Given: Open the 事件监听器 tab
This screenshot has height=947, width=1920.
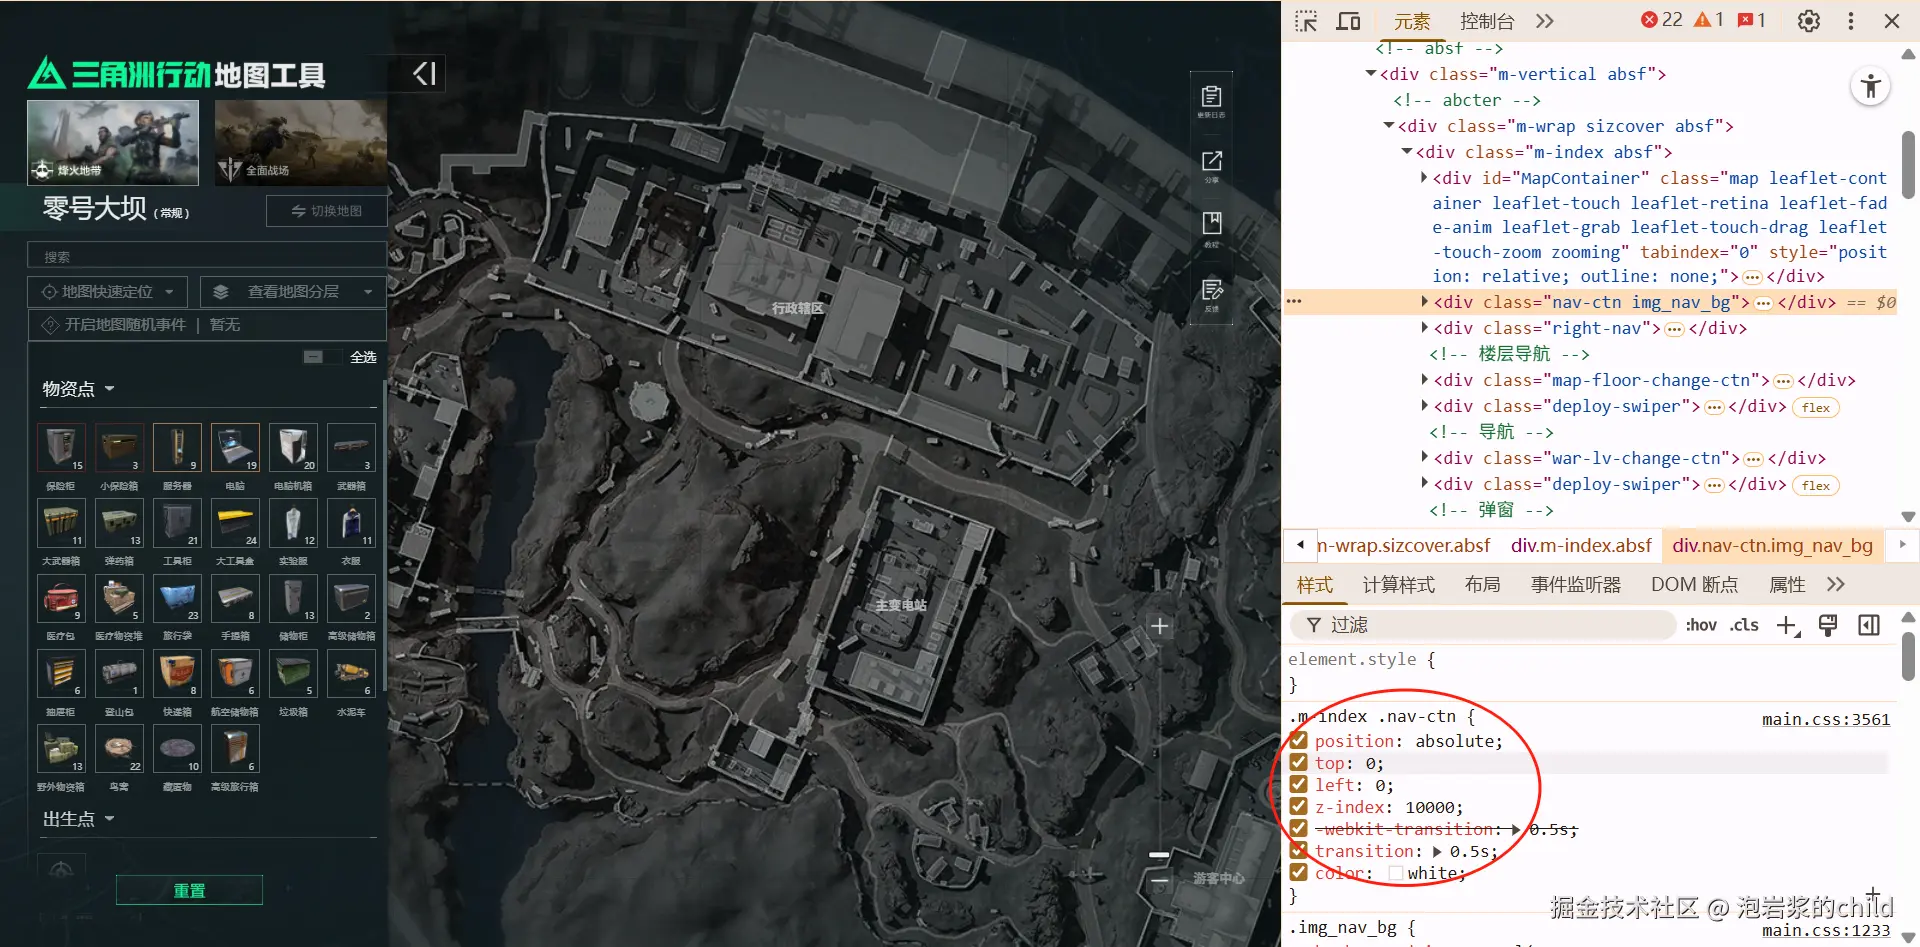Looking at the screenshot, I should [1576, 585].
